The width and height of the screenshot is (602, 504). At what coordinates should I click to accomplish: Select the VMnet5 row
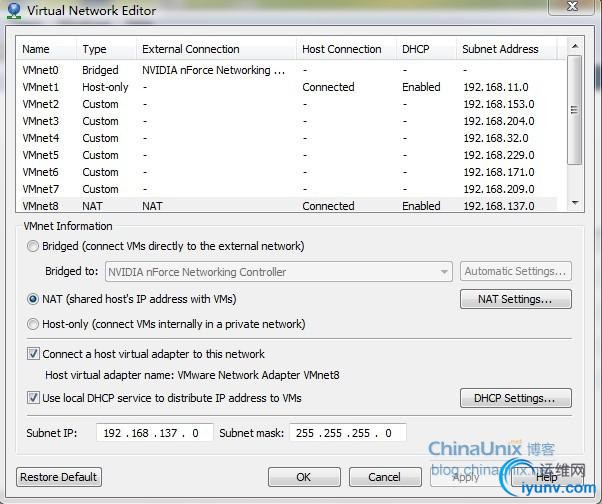coord(286,155)
